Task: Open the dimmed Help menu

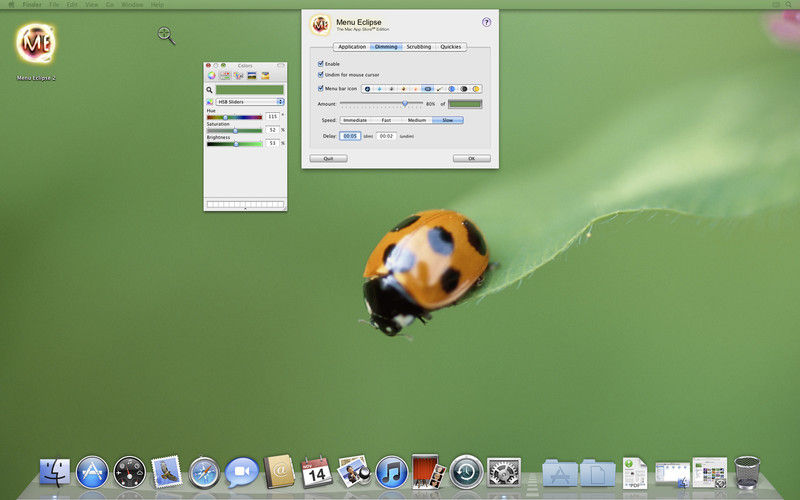Action: click(x=157, y=5)
